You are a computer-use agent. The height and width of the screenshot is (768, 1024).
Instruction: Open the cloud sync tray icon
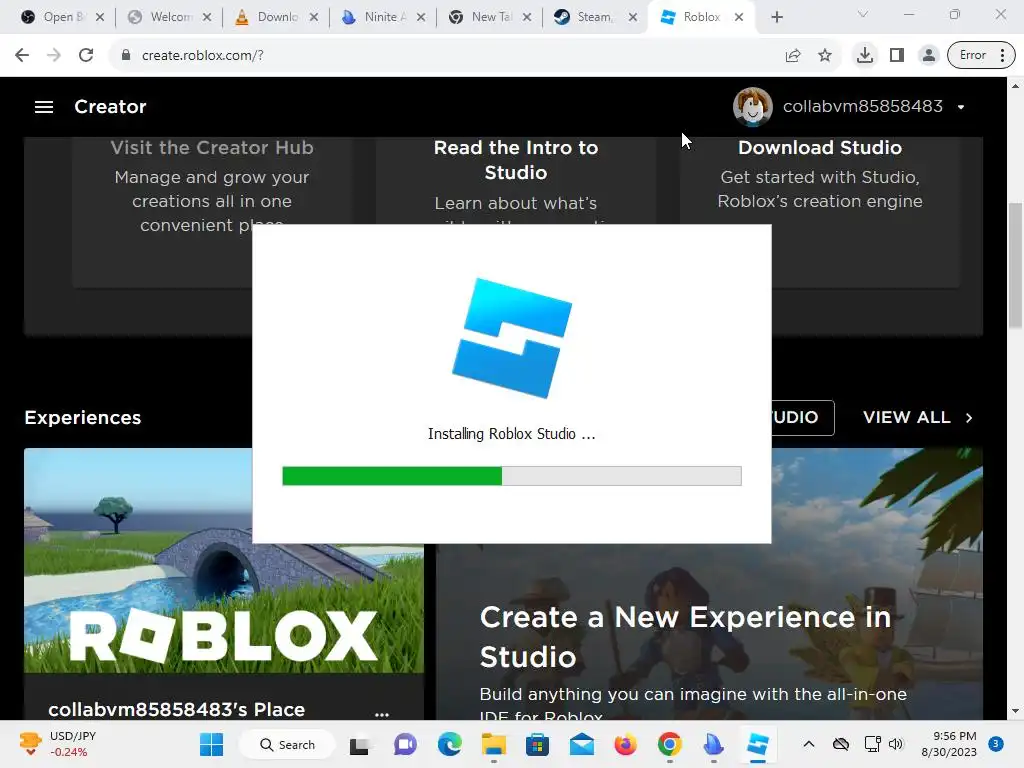pyautogui.click(x=841, y=744)
